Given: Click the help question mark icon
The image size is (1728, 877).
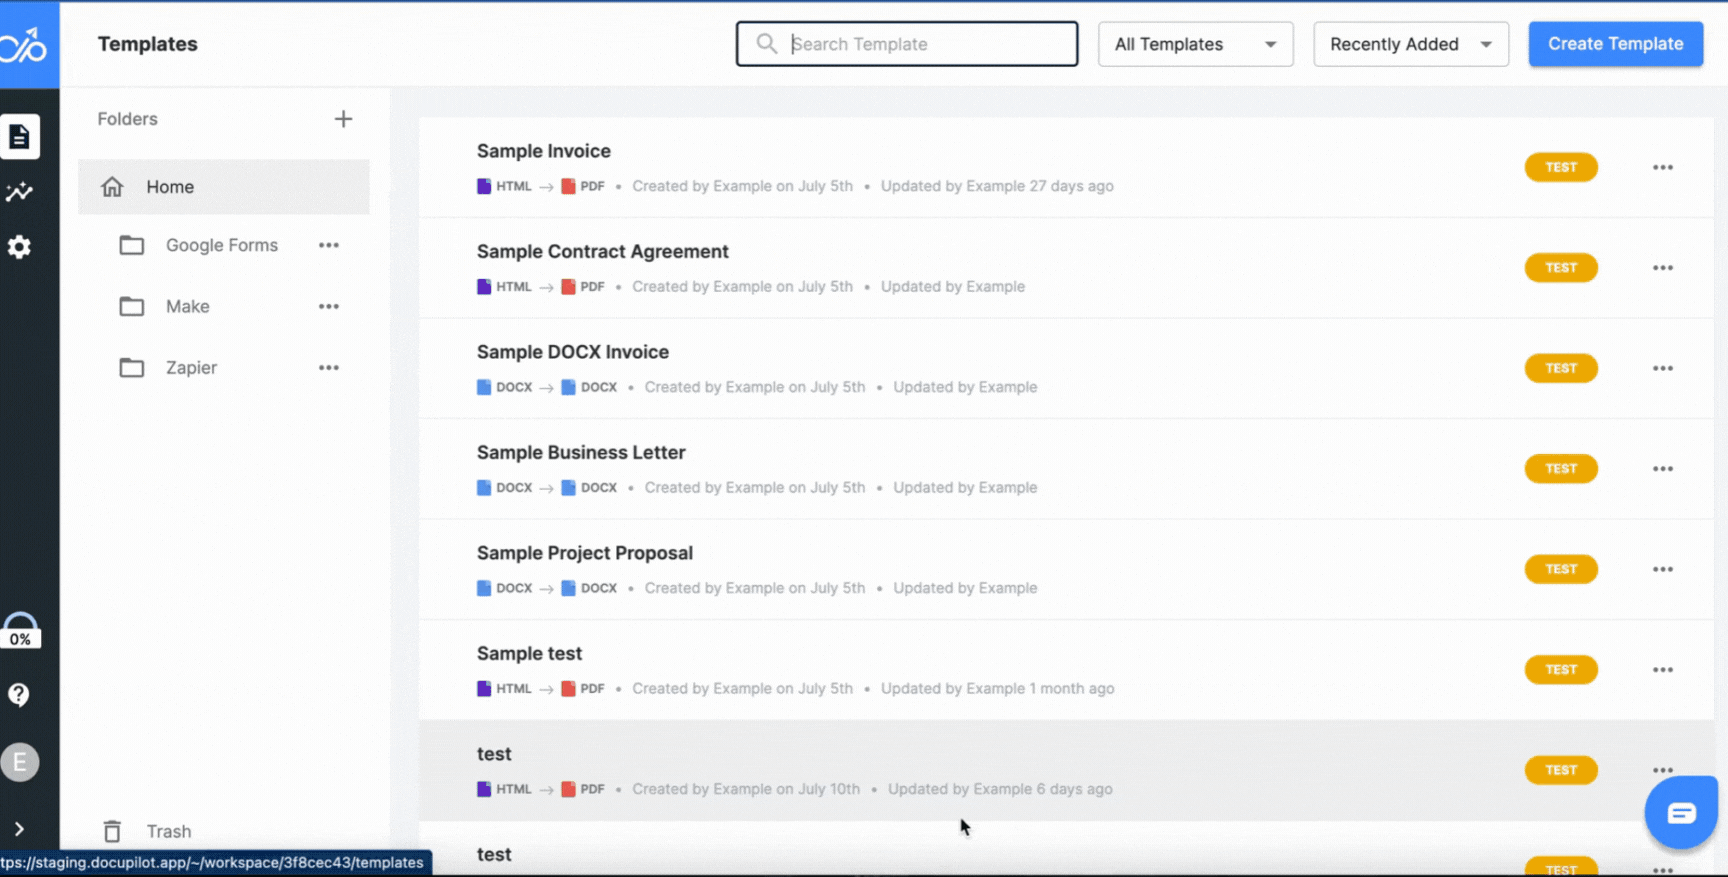Looking at the screenshot, I should (x=19, y=695).
